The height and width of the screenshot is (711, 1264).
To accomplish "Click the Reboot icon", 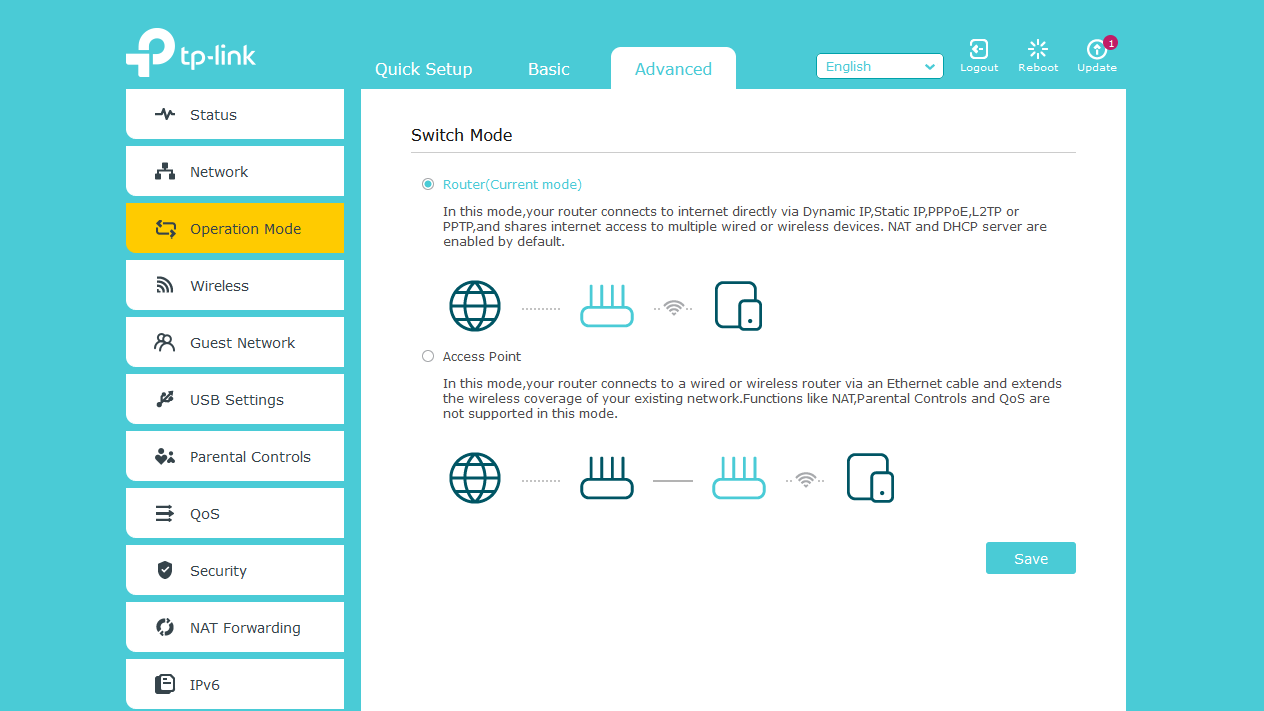I will [1038, 49].
